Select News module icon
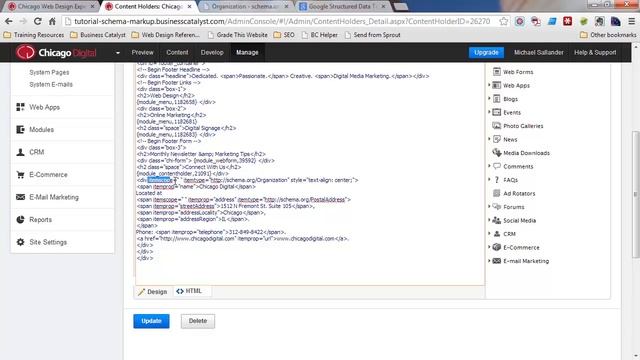Image resolution: width=640 pixels, height=360 pixels. [497, 139]
